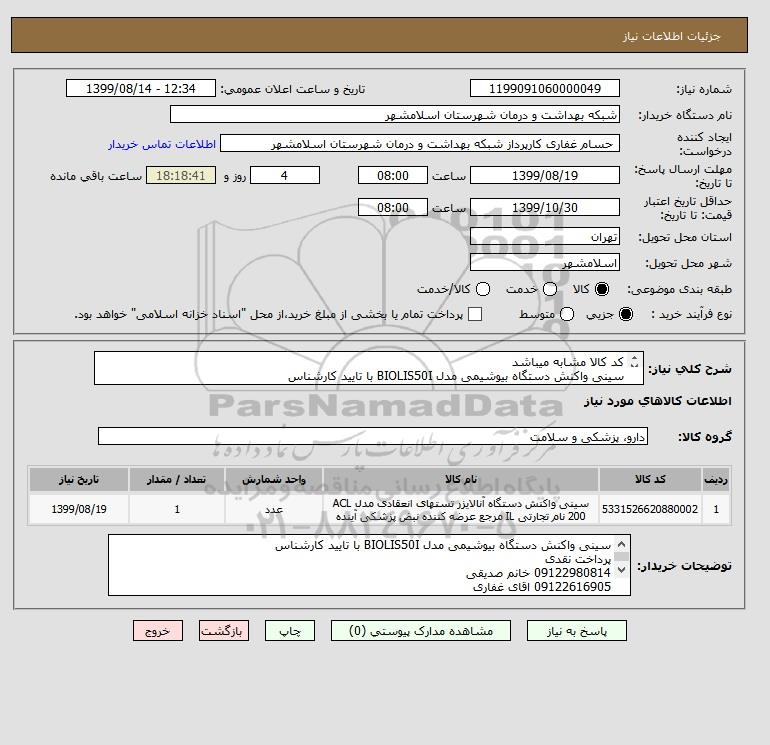Click the واحد شمارش column header
Viewport: 770px width, 745px height.
274,479
